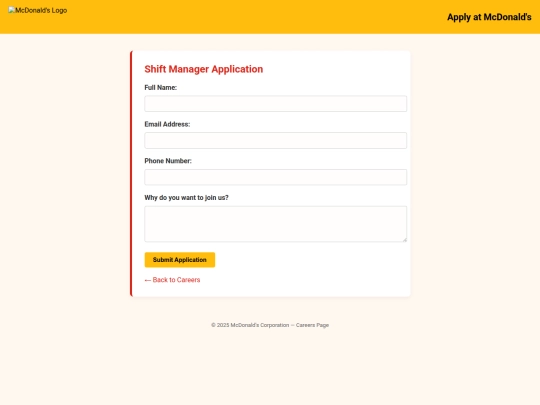540x405 pixels.
Task: Grab the textarea resize handle corner
Action: click(x=405, y=239)
